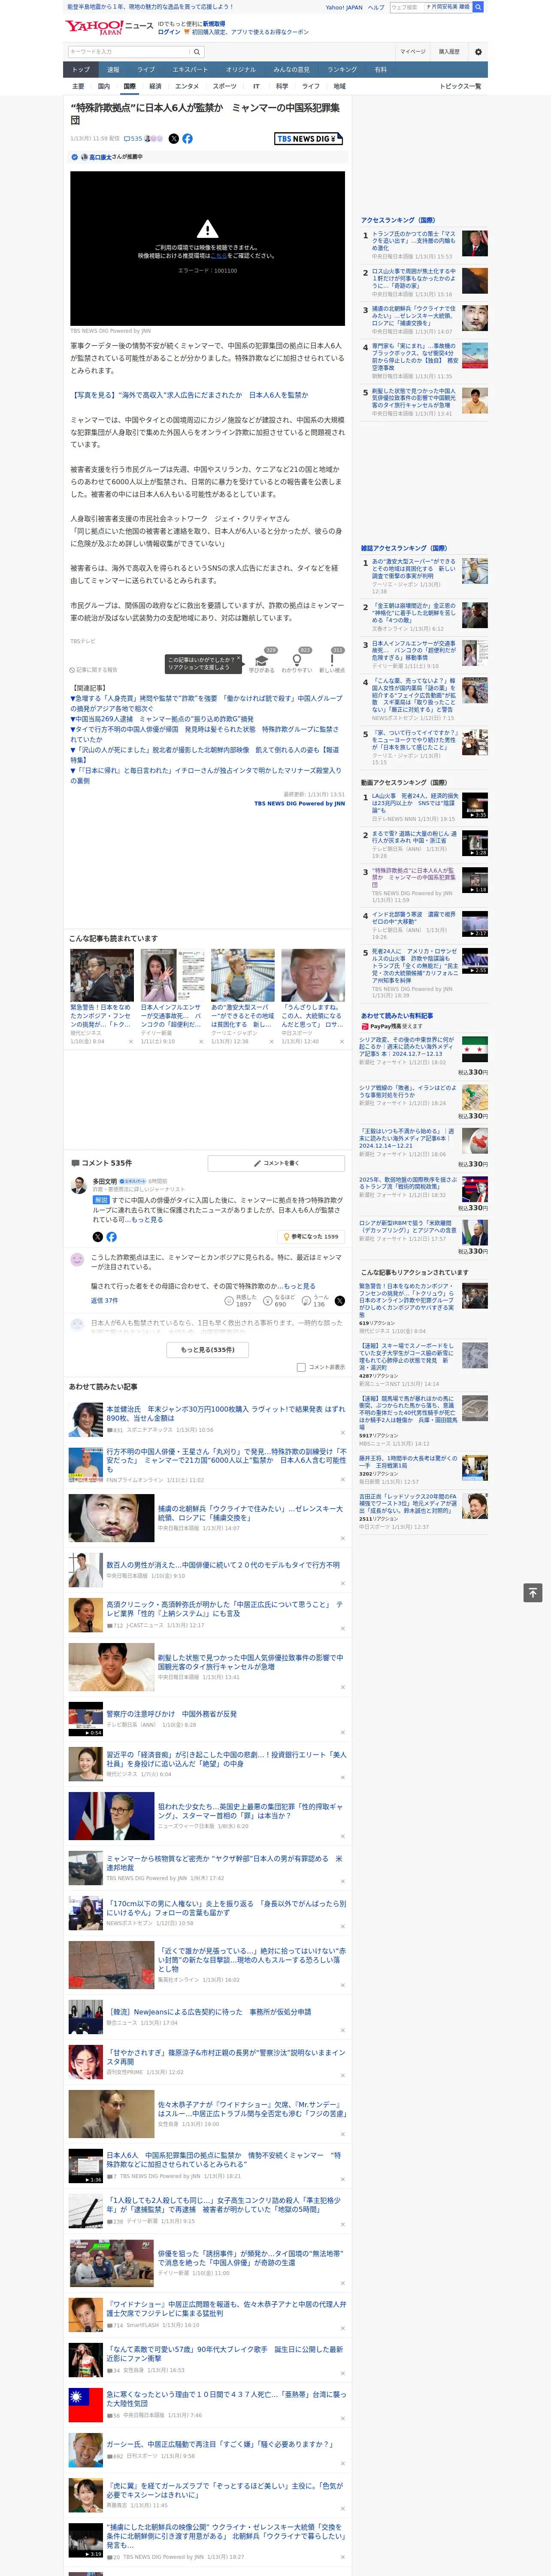Select the エンタメ category
This screenshot has width=551, height=2576.
click(187, 86)
